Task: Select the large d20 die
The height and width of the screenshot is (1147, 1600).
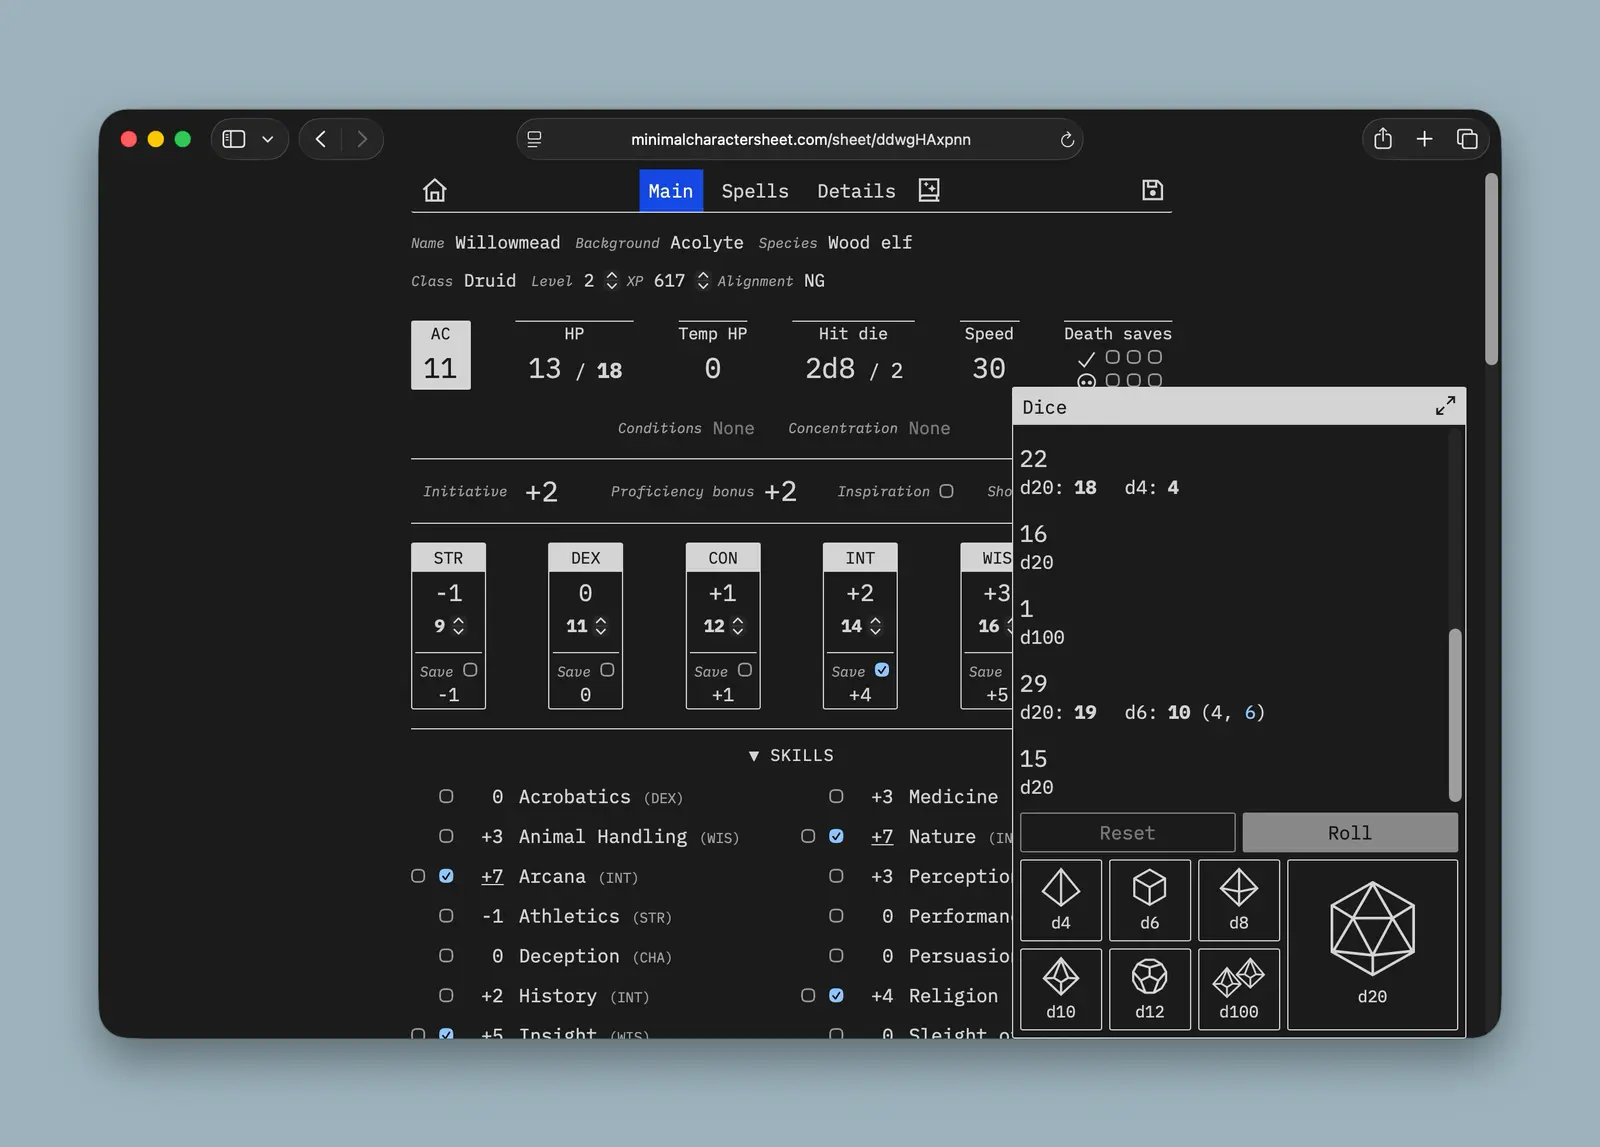Action: 1372,944
